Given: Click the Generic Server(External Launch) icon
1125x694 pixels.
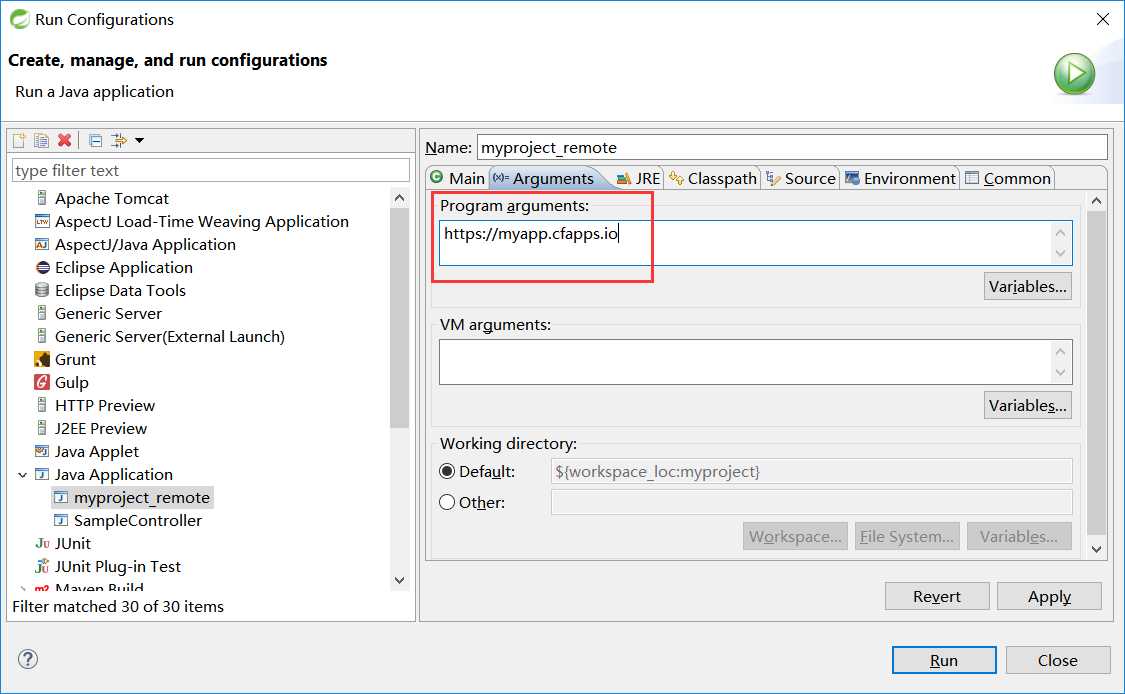Looking at the screenshot, I should 42,336.
